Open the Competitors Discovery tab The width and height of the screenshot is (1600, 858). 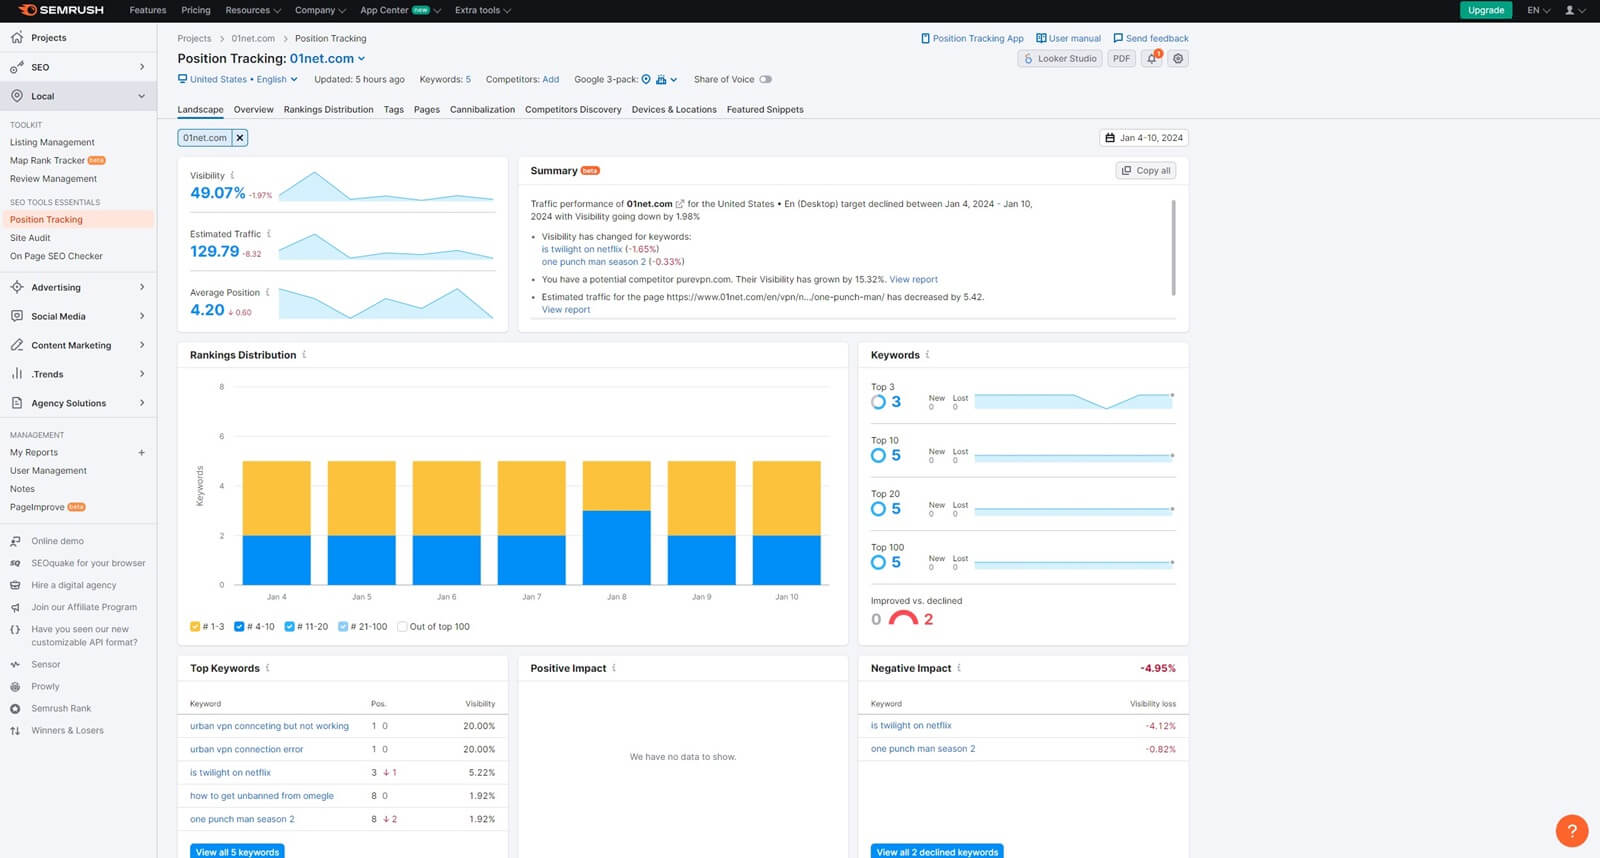(573, 110)
